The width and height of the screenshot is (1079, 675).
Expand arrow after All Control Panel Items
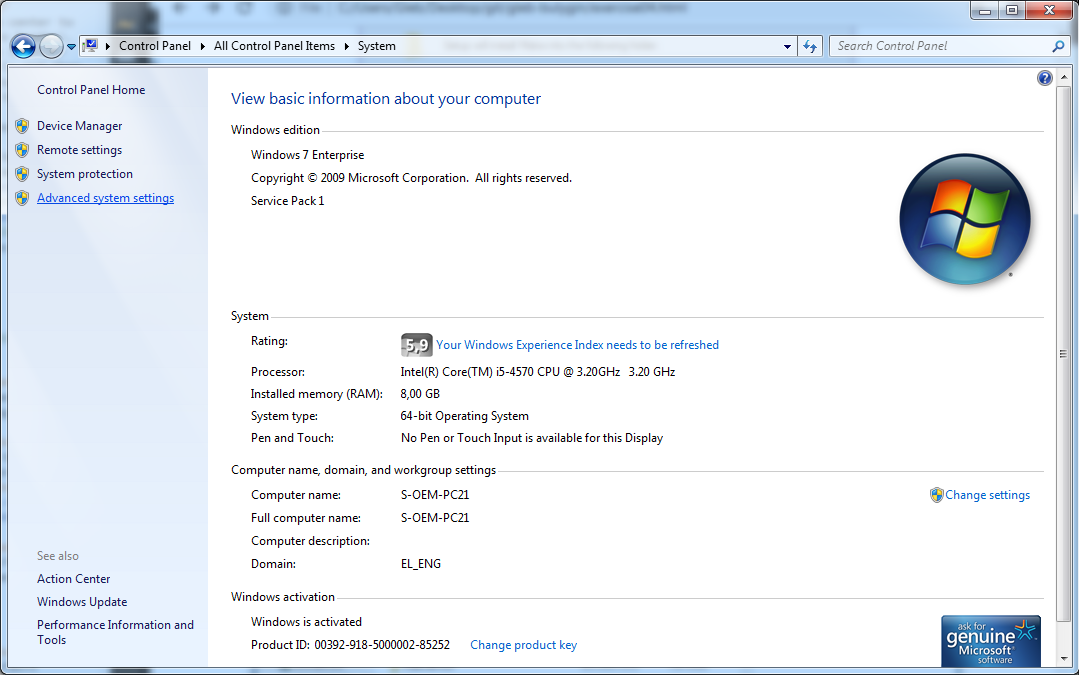[x=346, y=46]
